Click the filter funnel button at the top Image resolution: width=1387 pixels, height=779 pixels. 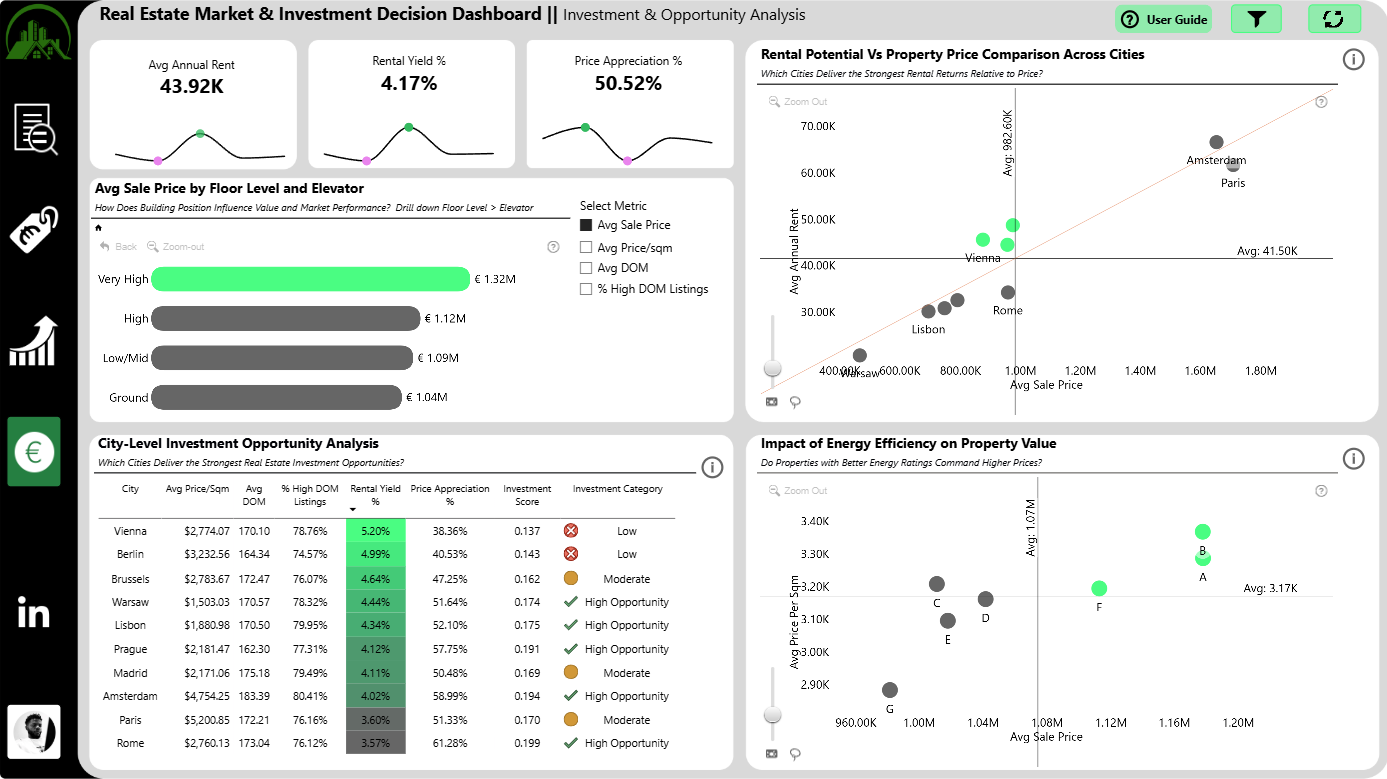click(1256, 19)
